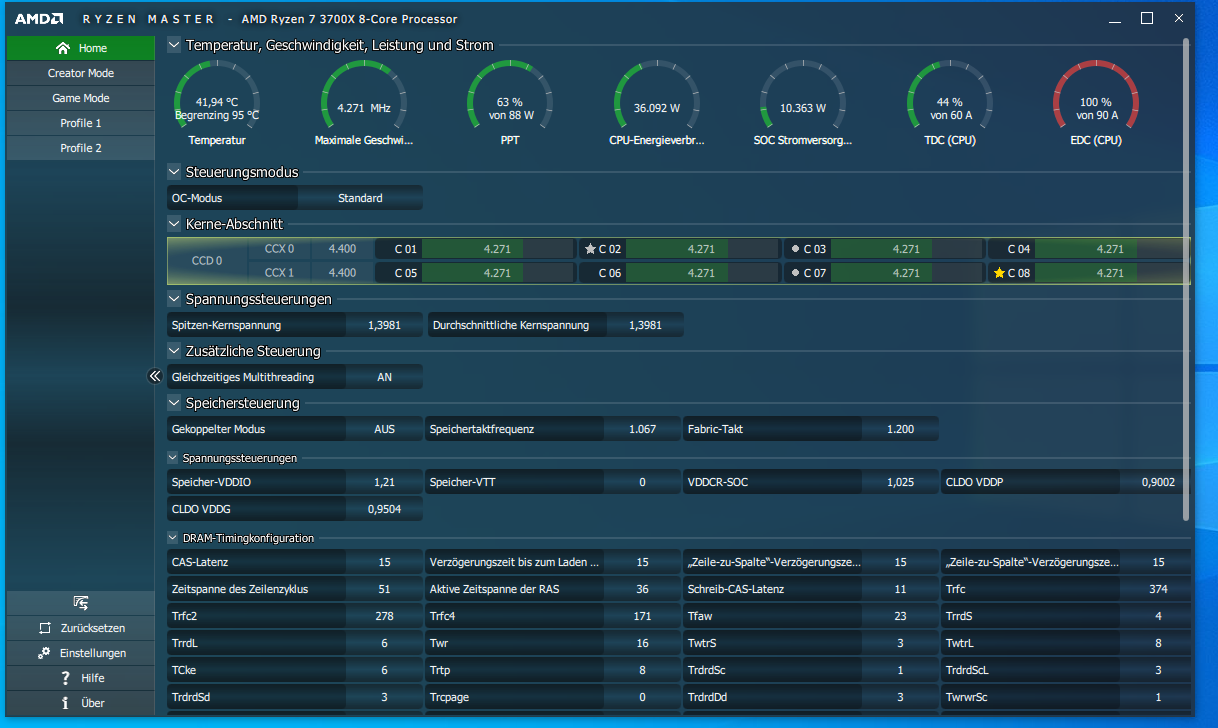Select Profile 1 in sidebar
The height and width of the screenshot is (728, 1218).
(x=81, y=123)
